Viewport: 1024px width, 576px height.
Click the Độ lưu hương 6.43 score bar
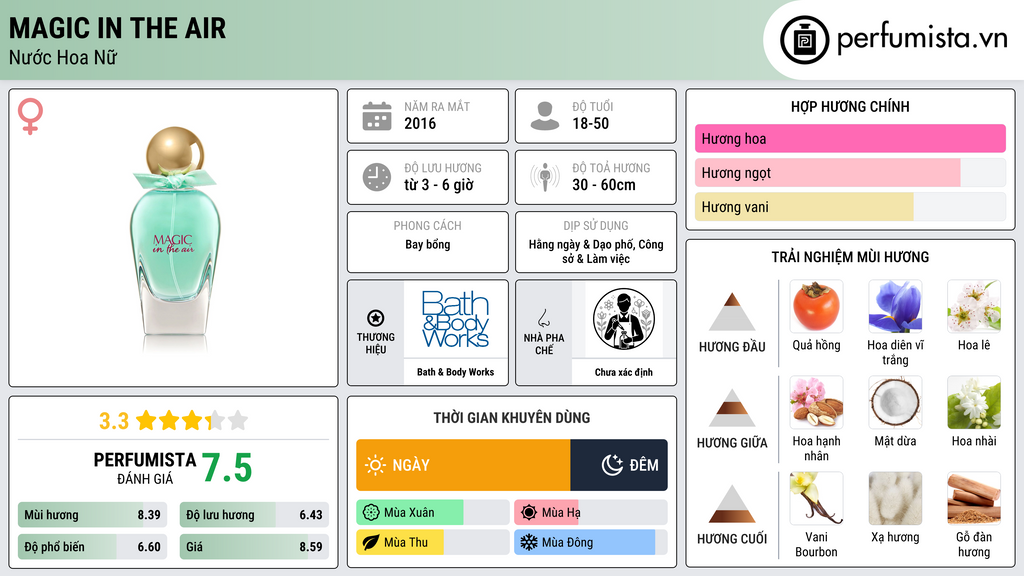tap(254, 515)
